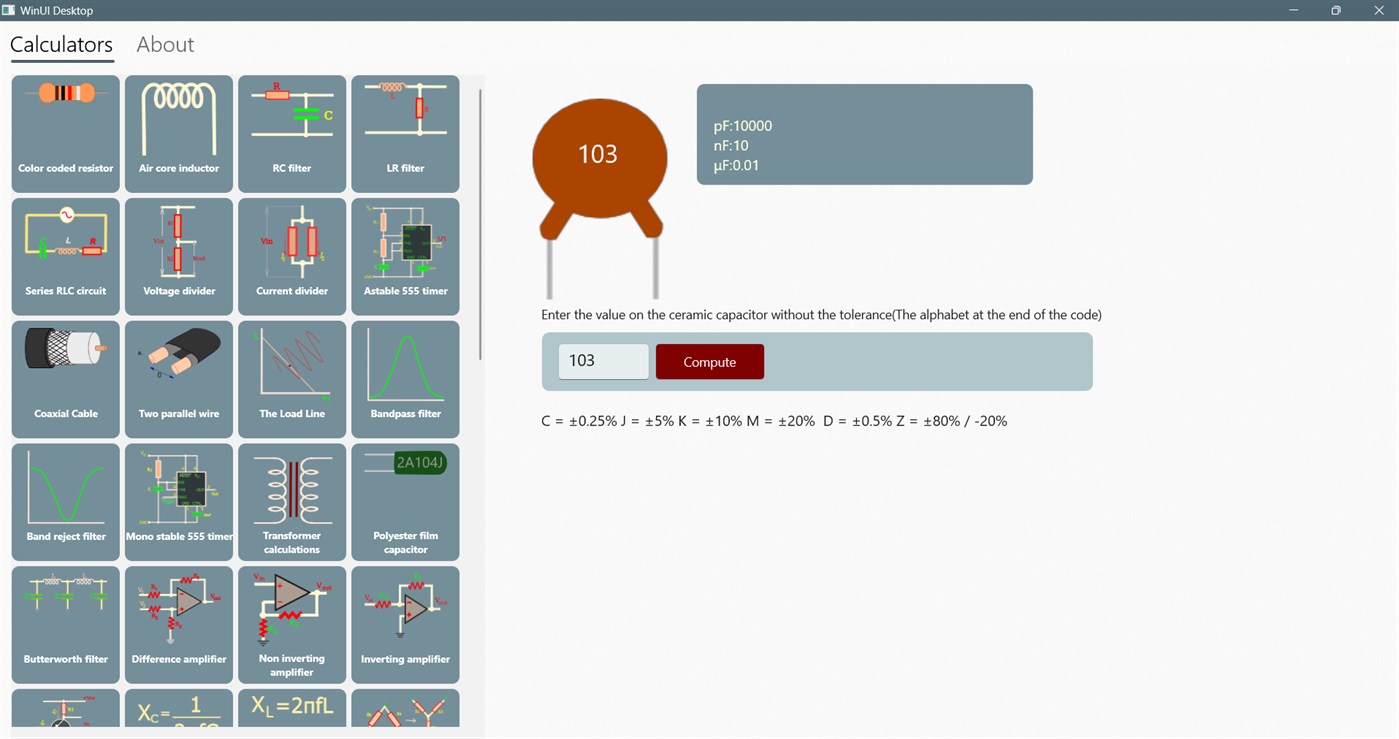
Task: Open the Color coded resistor calculator
Action: [x=65, y=133]
